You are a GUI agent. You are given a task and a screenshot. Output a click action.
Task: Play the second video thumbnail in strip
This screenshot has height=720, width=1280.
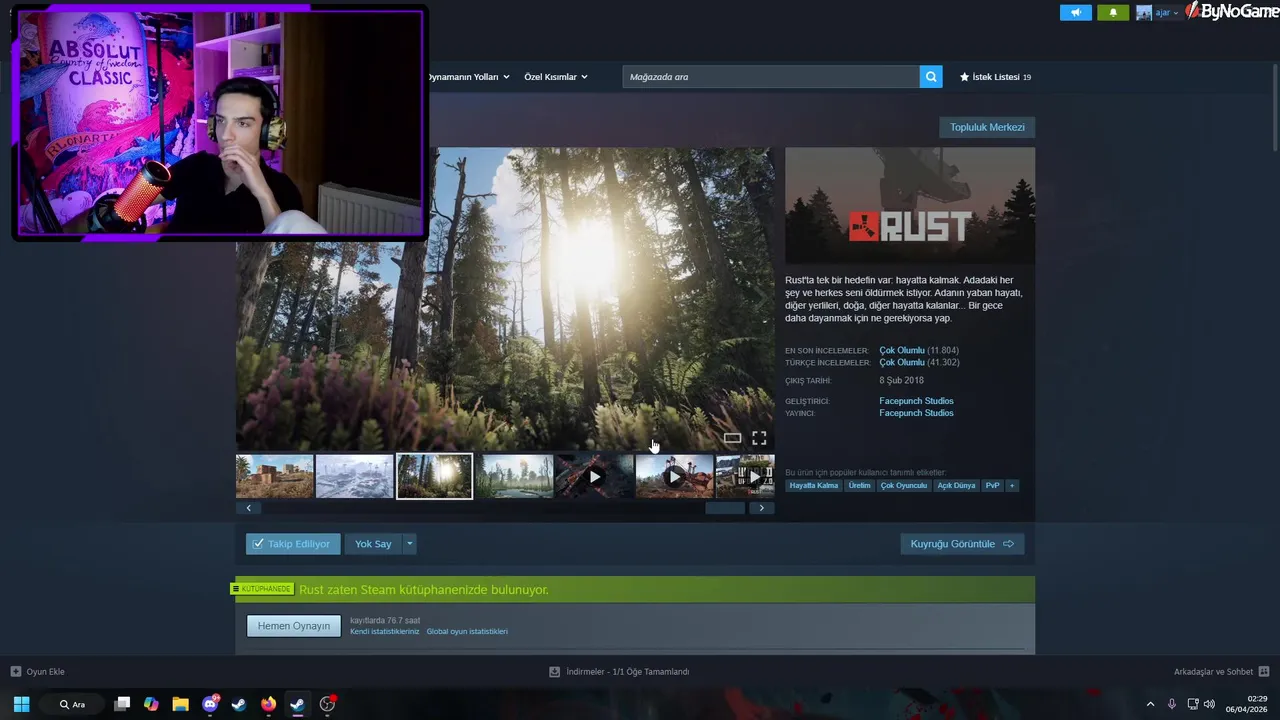674,476
